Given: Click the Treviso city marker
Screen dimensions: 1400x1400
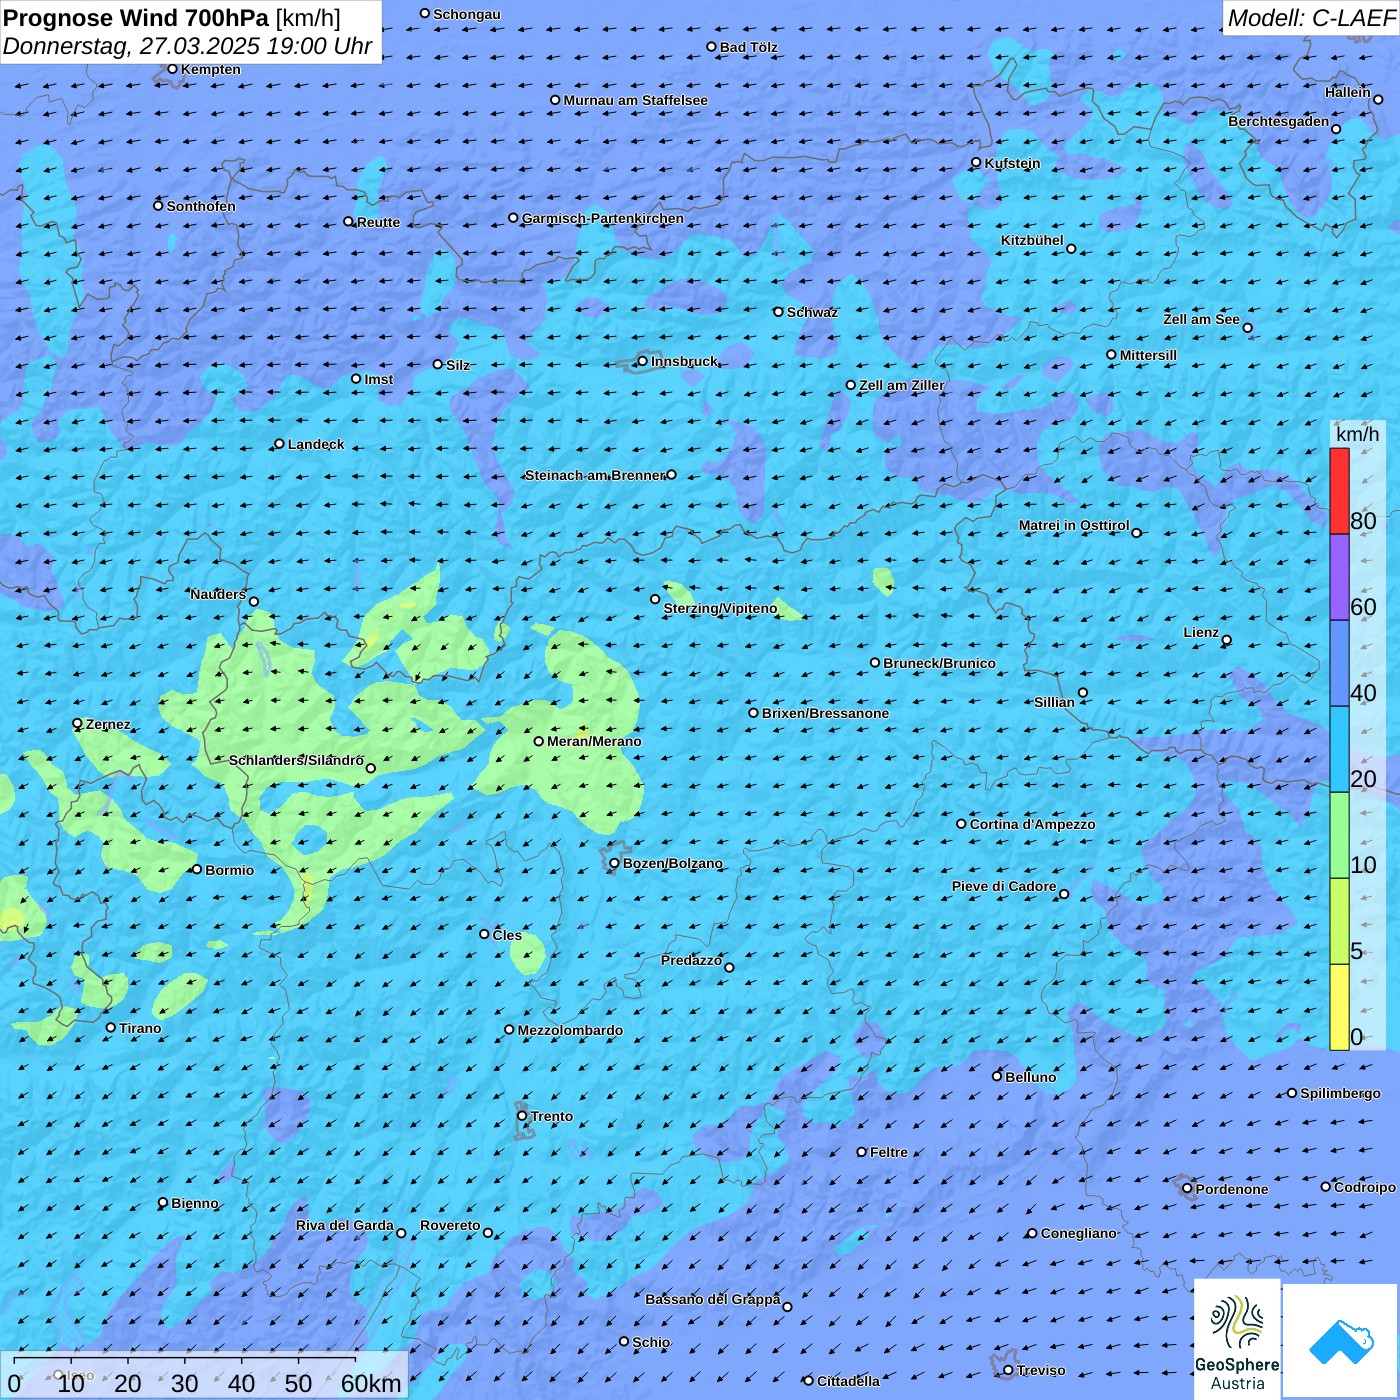Looking at the screenshot, I should 1008,1370.
